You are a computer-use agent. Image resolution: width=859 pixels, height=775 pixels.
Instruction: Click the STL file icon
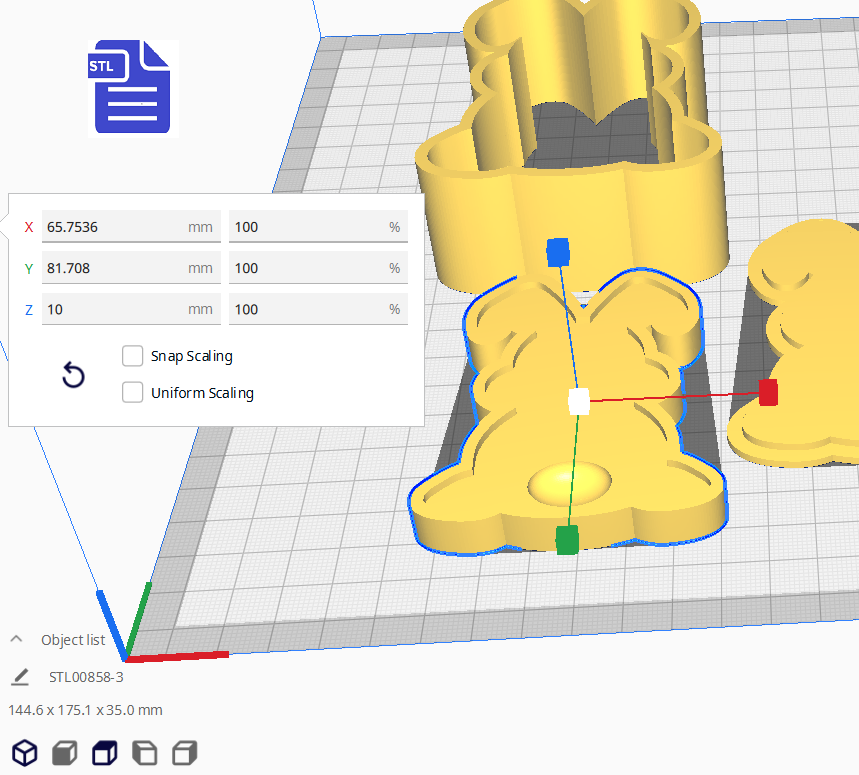pyautogui.click(x=131, y=87)
